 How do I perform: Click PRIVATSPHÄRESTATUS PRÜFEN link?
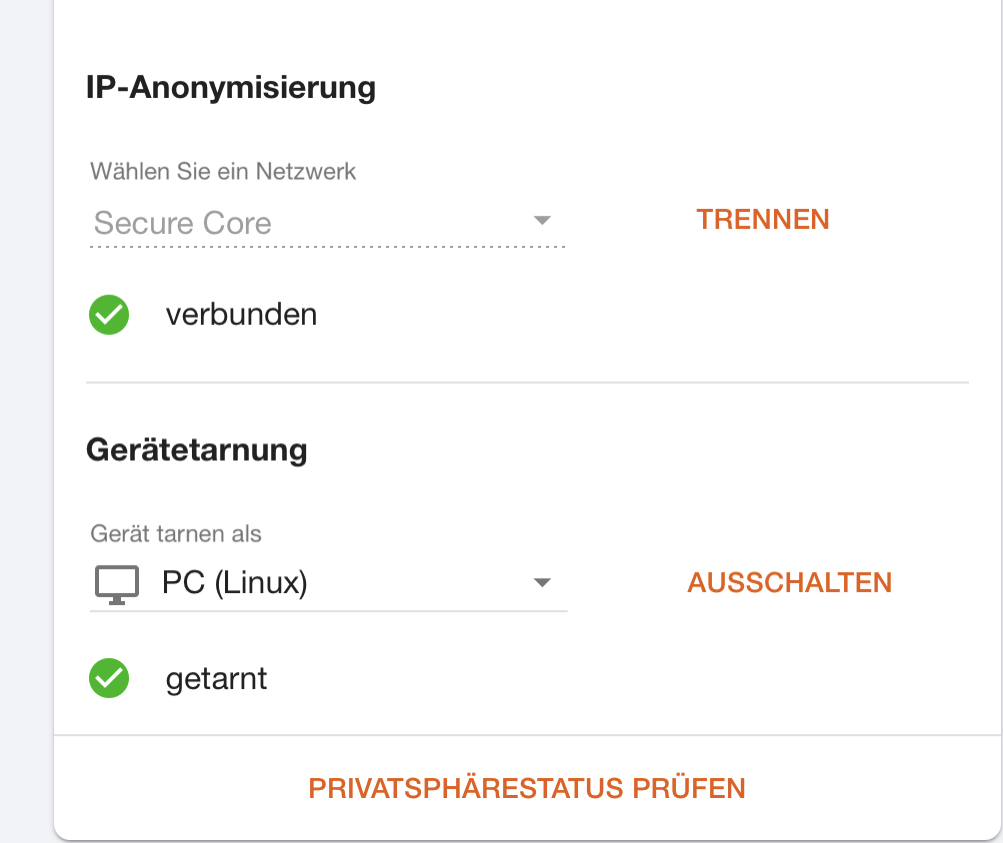click(x=527, y=788)
